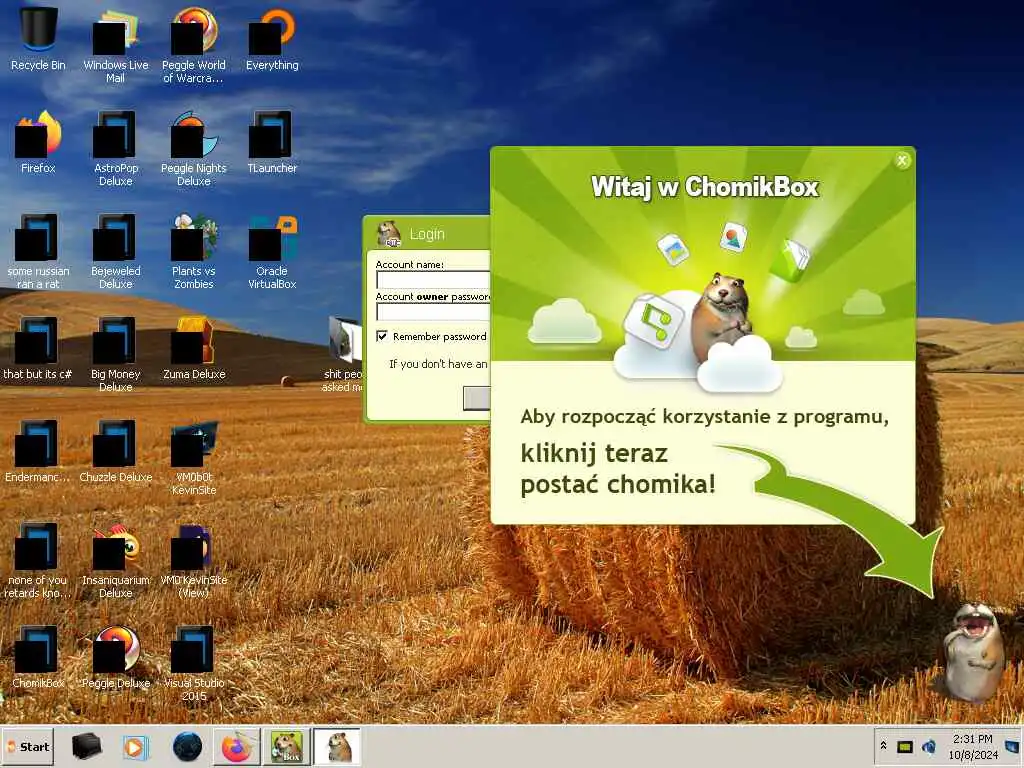Screen dimensions: 1024x768
Task: Launch Windows Live Mail from desktop
Action: coord(116,44)
